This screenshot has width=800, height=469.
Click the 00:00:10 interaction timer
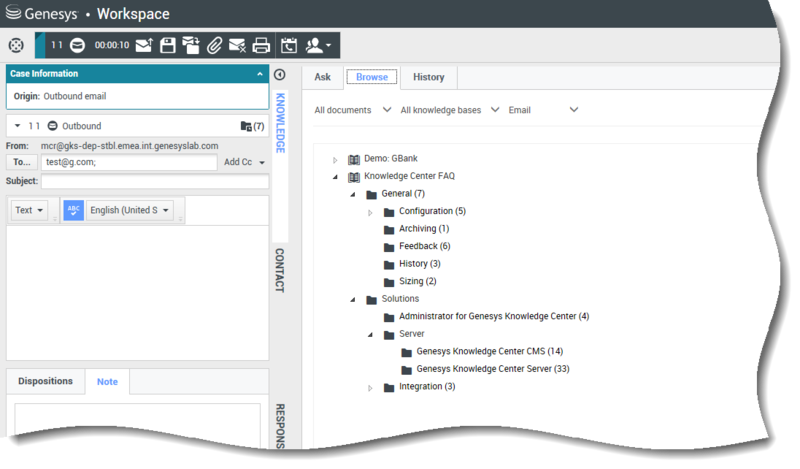point(112,45)
